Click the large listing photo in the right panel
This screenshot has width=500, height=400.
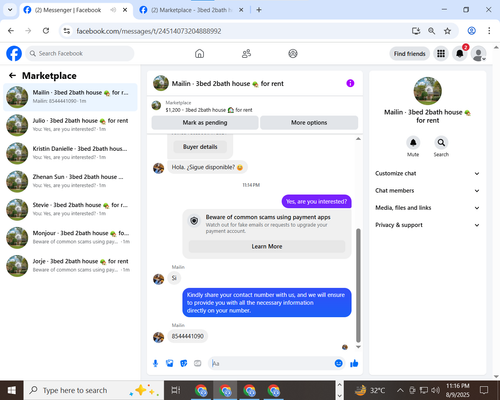pos(427,91)
